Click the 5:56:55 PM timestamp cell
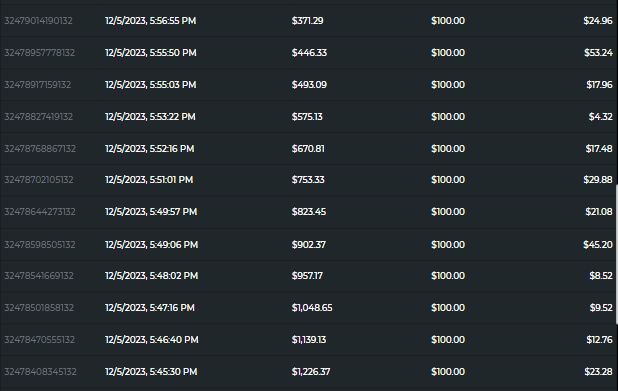 151,21
